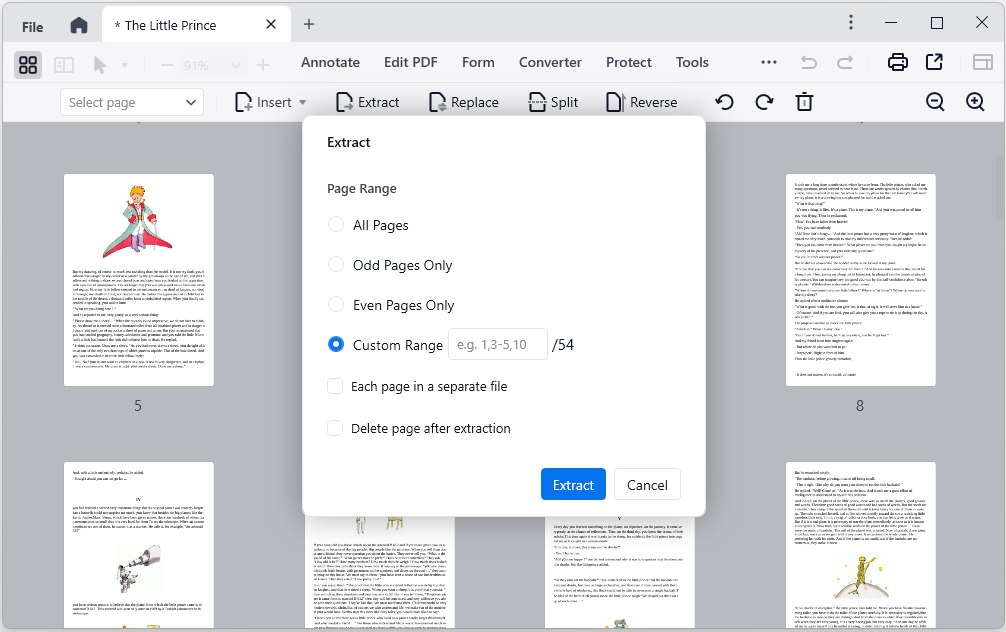Enable Each page in a separate file

[x=337, y=386]
